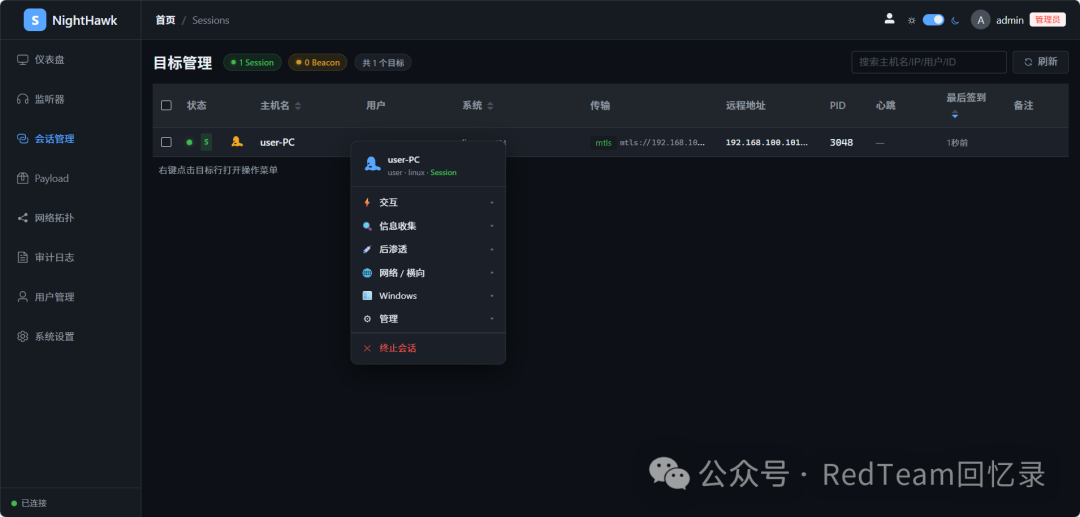1080x517 pixels.
Task: Click the Payload package icon
Action: (x=23, y=178)
